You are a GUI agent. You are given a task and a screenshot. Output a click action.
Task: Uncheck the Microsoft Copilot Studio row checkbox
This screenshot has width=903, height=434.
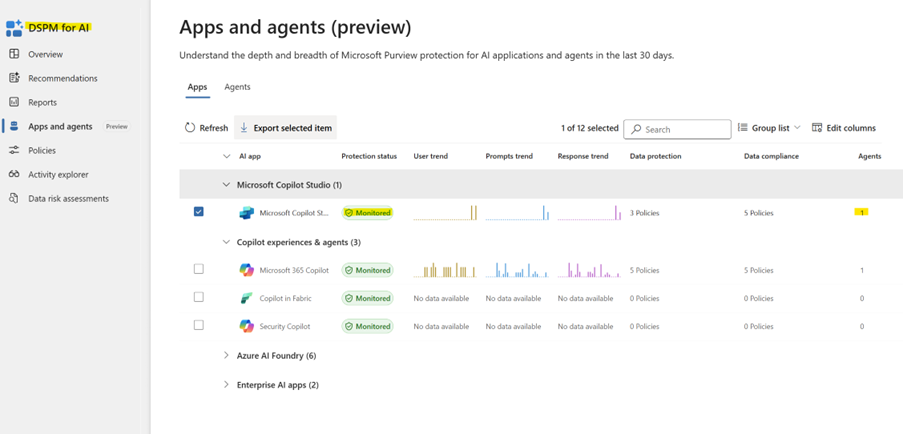[x=199, y=212]
